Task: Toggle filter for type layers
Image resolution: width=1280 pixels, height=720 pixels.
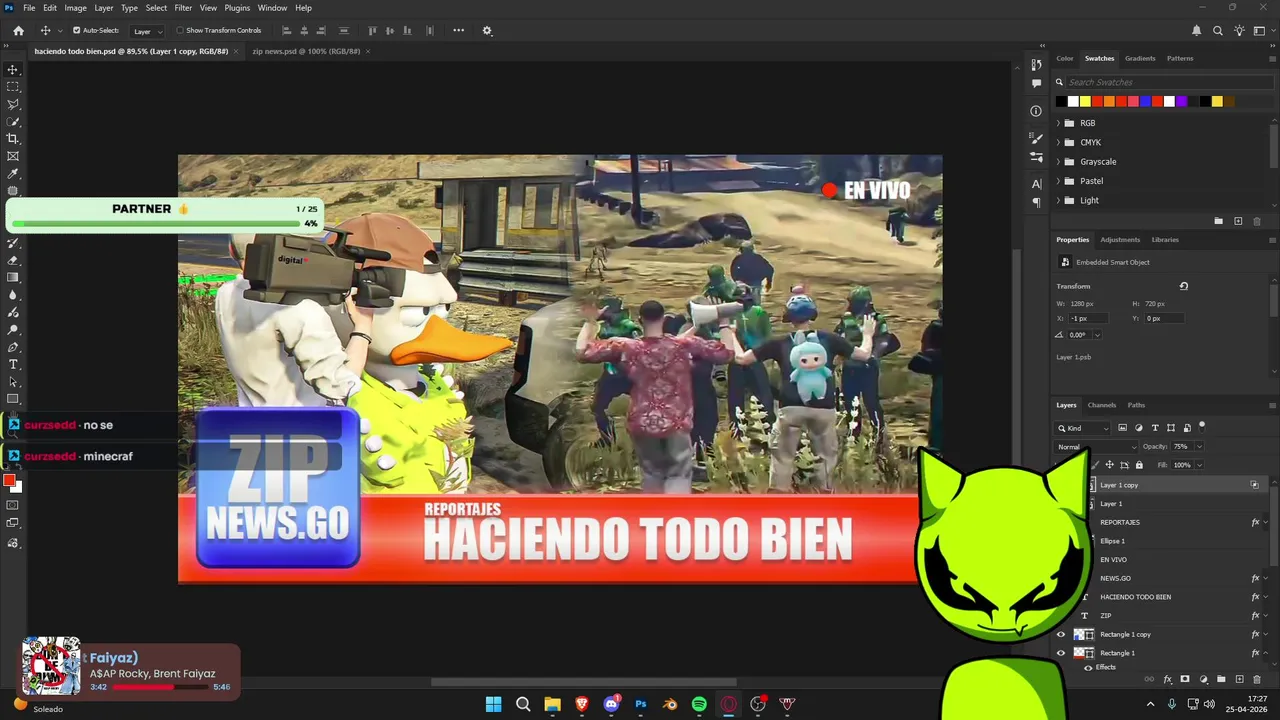Action: [1155, 428]
